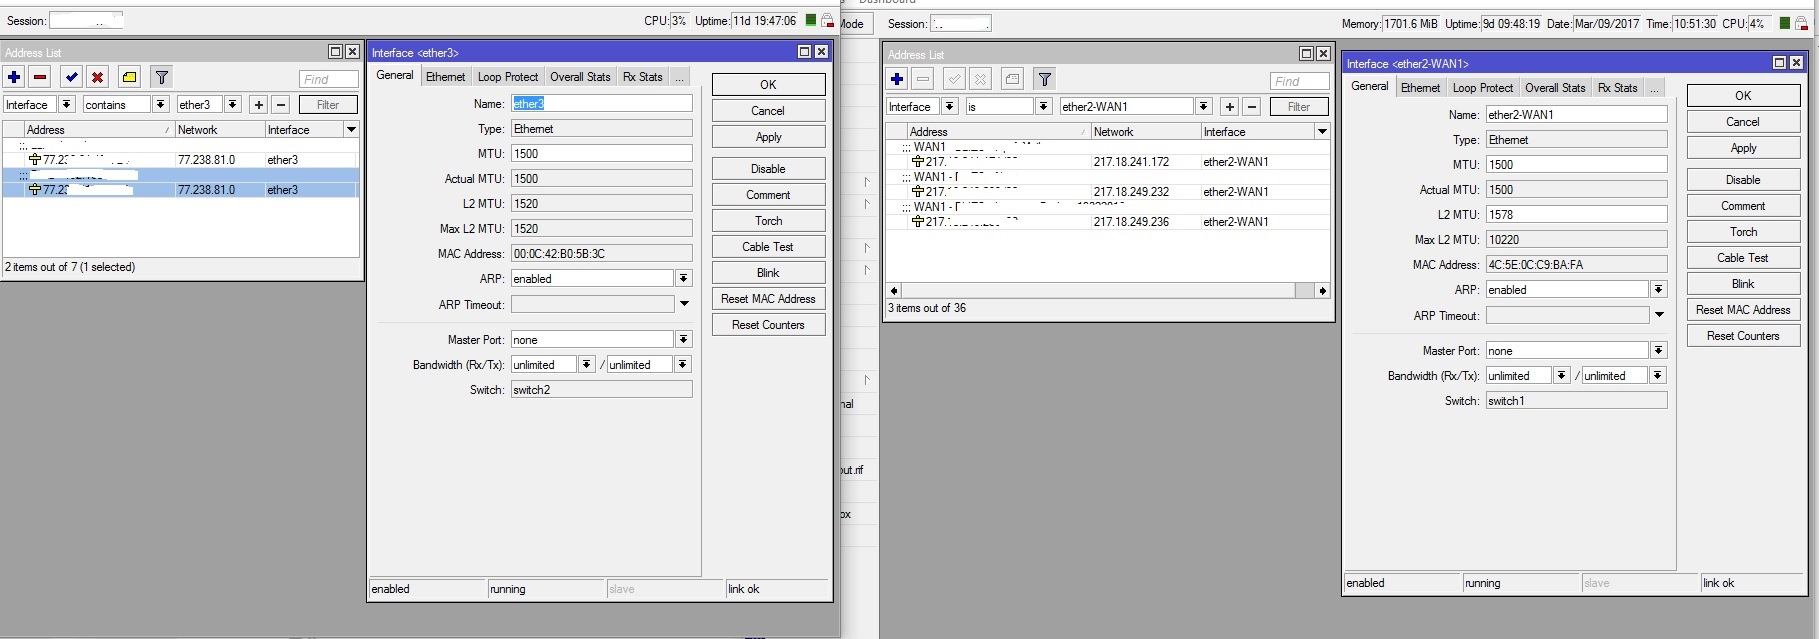Image resolution: width=1819 pixels, height=639 pixels.
Task: Click the padlock icon beside the left Uptime
Action: (x=827, y=21)
